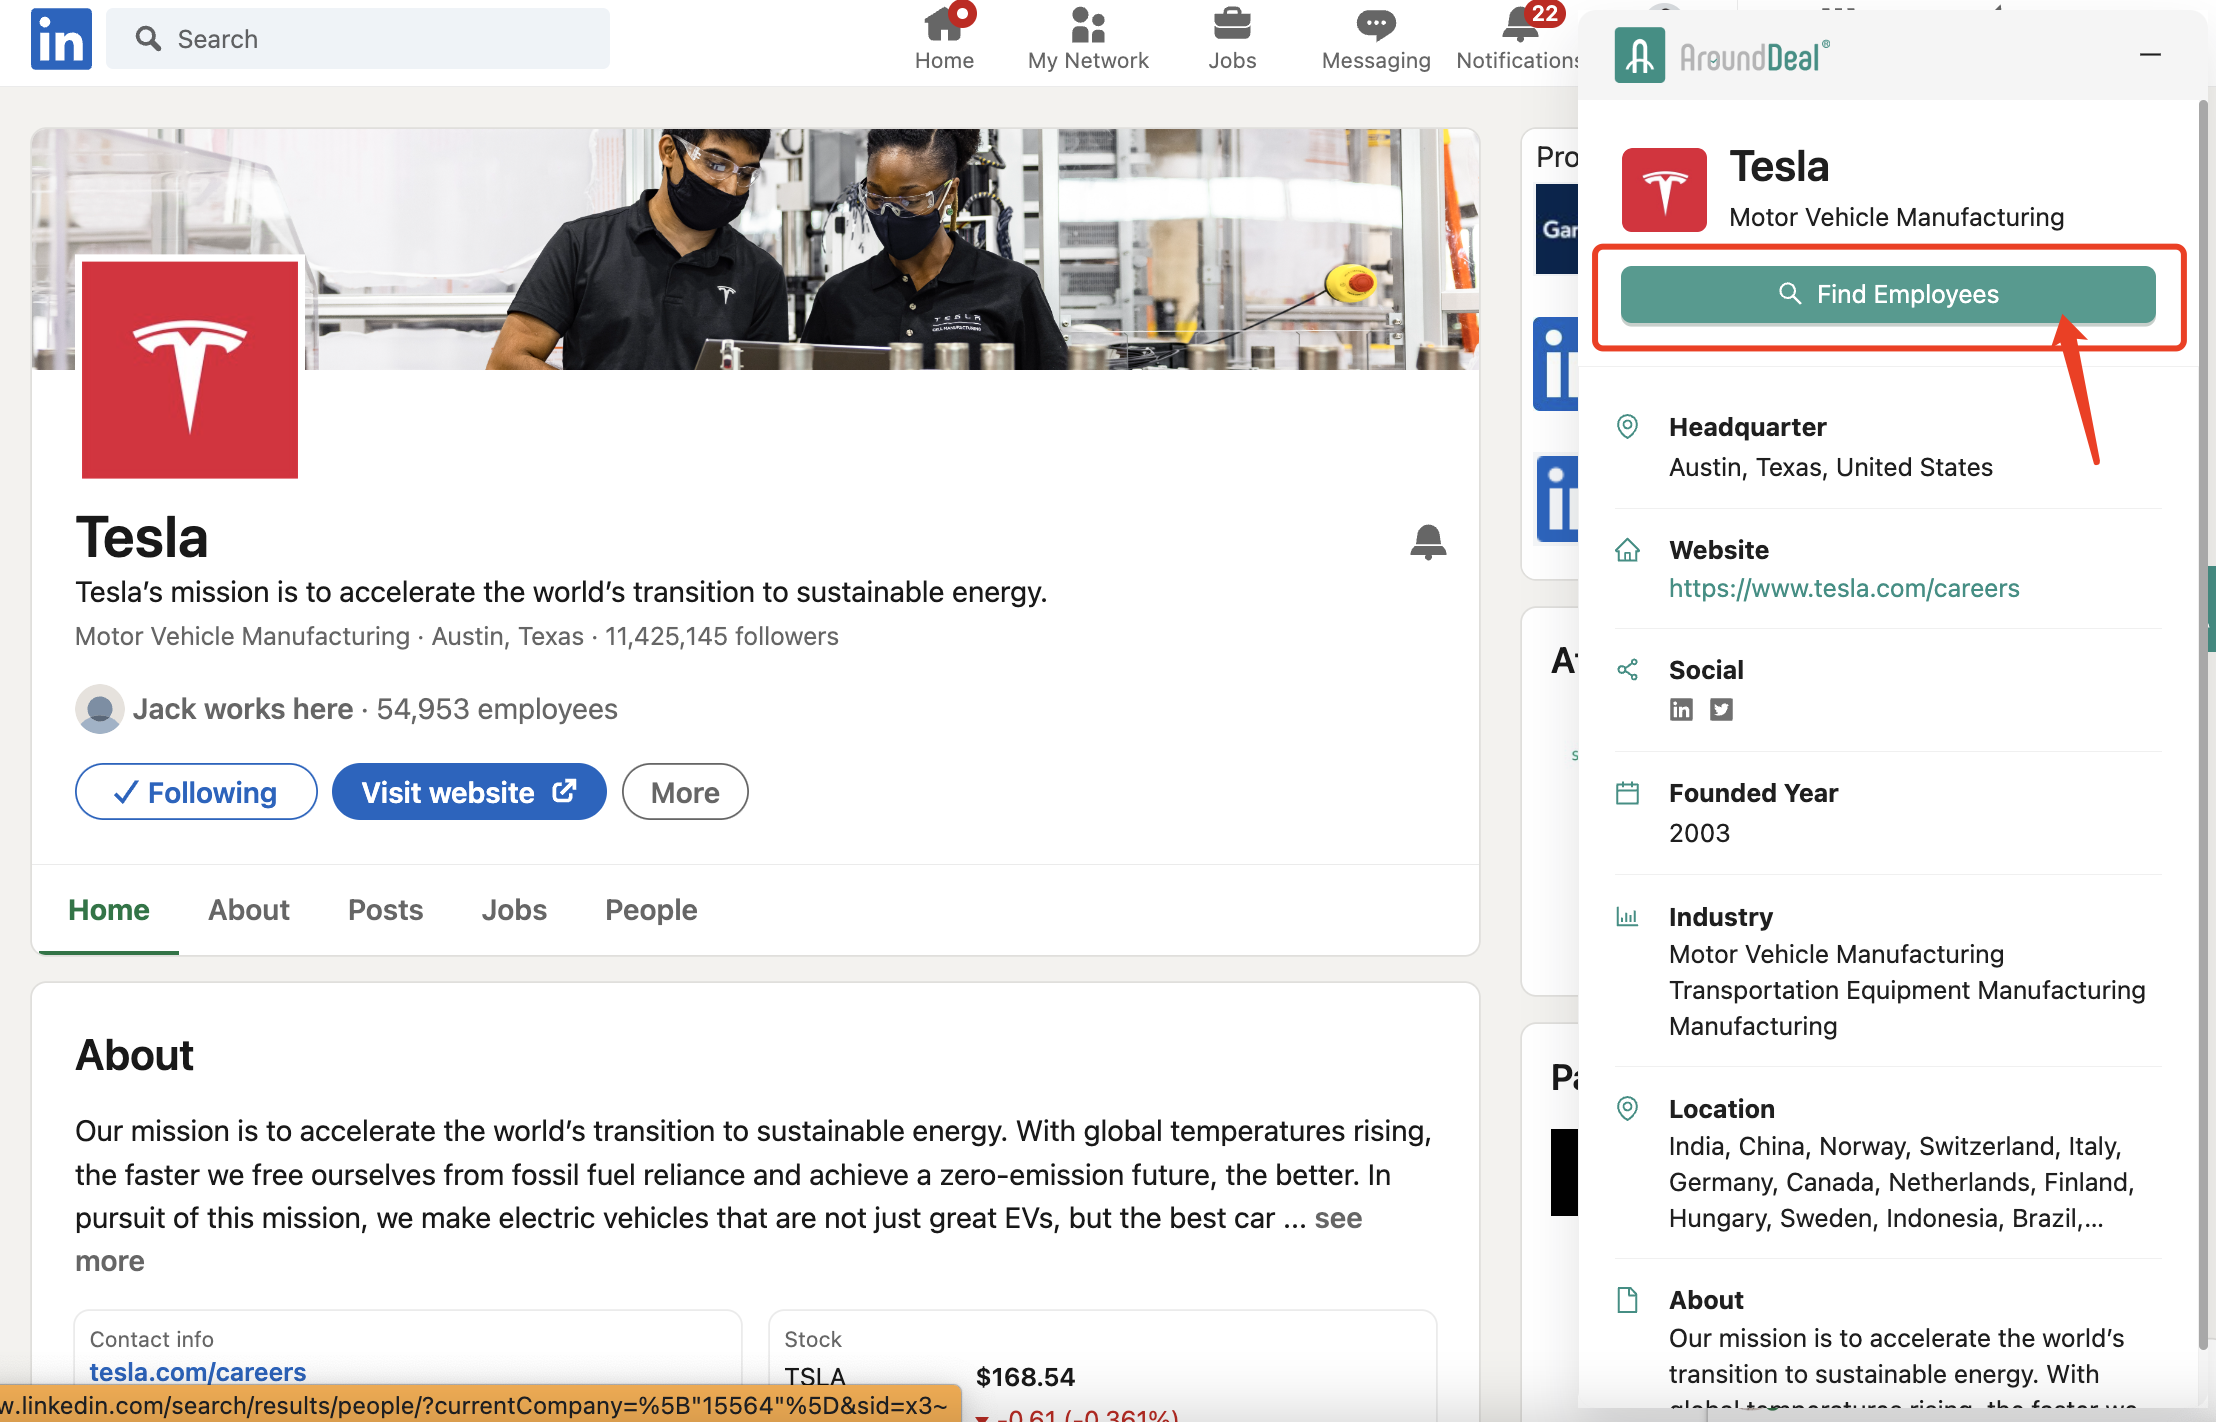Open Tesla LinkedIn social icon in AroundDeal
Viewport: 2216px width, 1422px height.
pos(1681,709)
